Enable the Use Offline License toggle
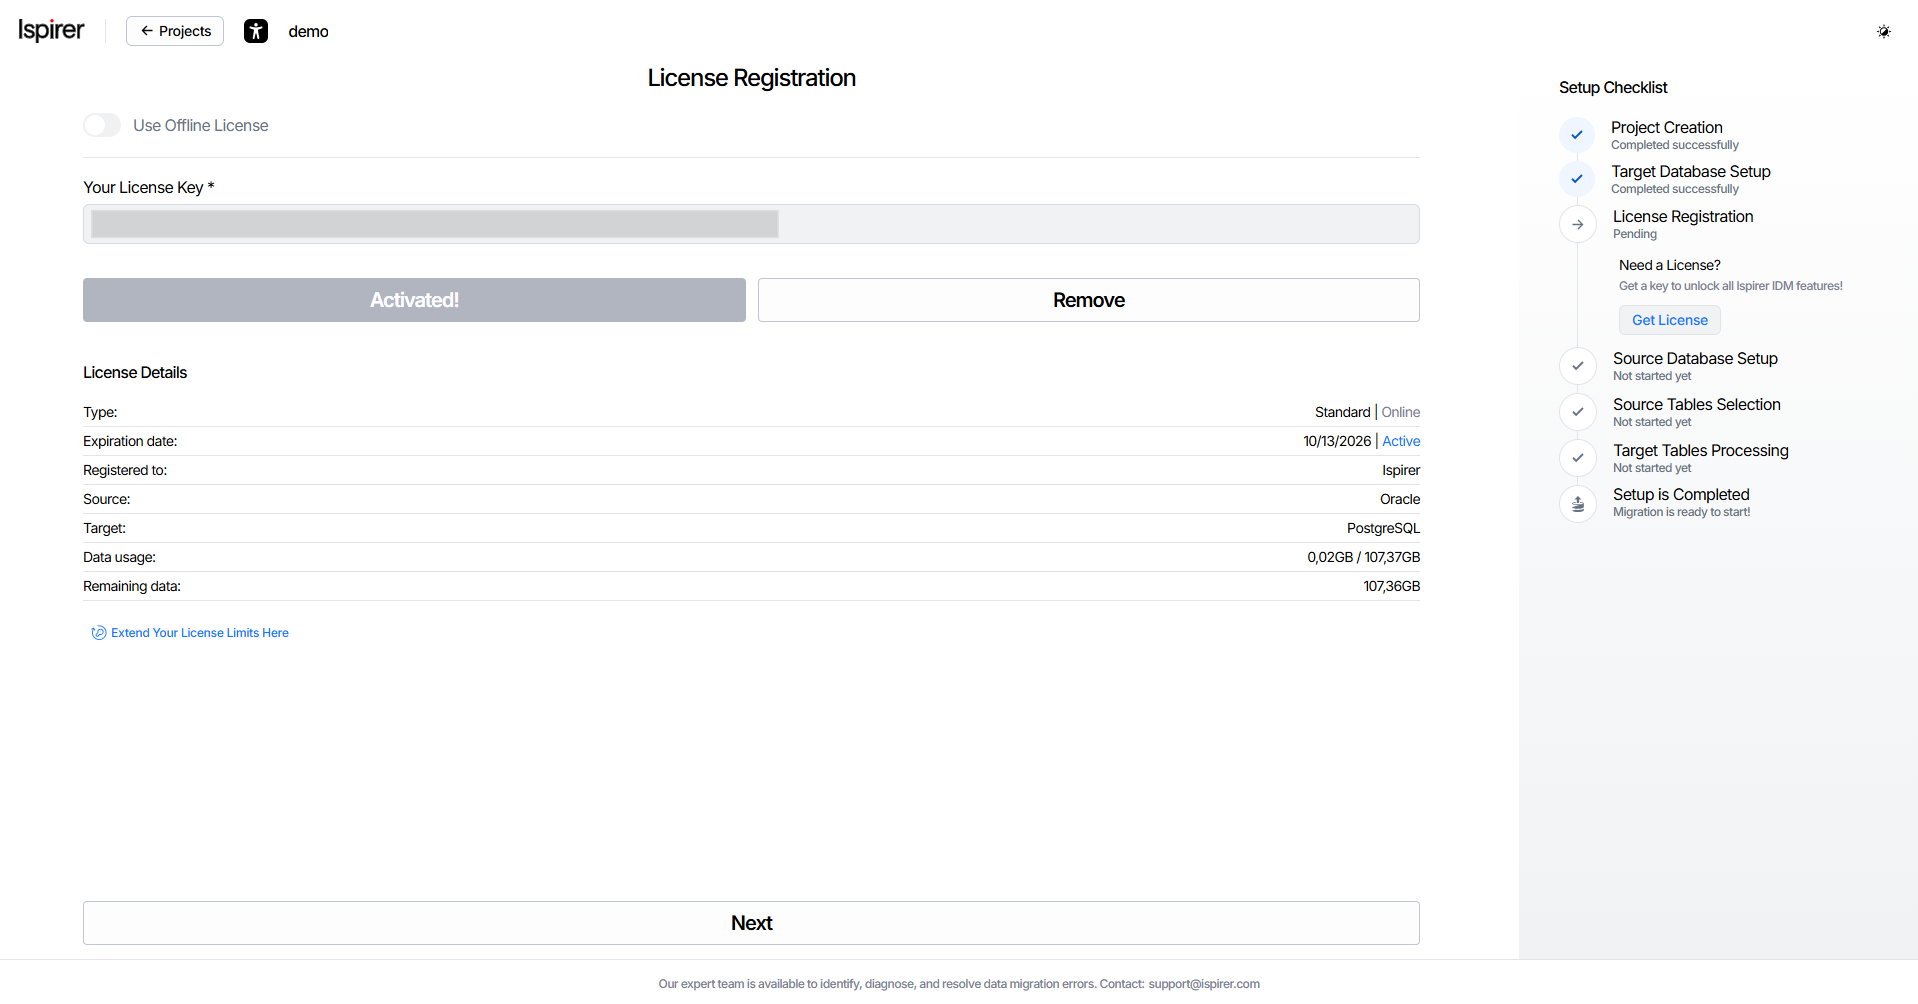Viewport: 1918px width, 1004px height. 102,125
